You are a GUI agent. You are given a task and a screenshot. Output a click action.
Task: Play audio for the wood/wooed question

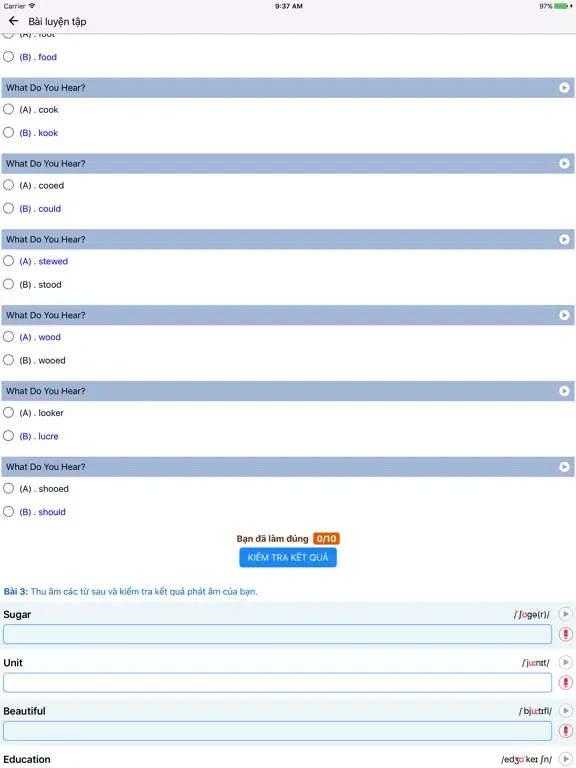pyautogui.click(x=564, y=315)
